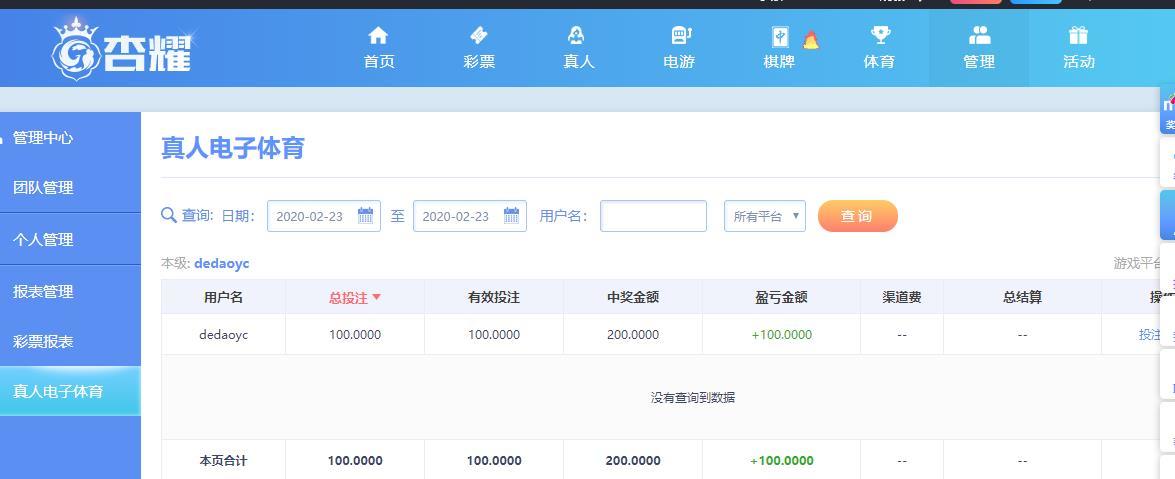Image resolution: width=1175 pixels, height=479 pixels.
Task: Click the start date field 2020-02-23
Action: click(310, 216)
